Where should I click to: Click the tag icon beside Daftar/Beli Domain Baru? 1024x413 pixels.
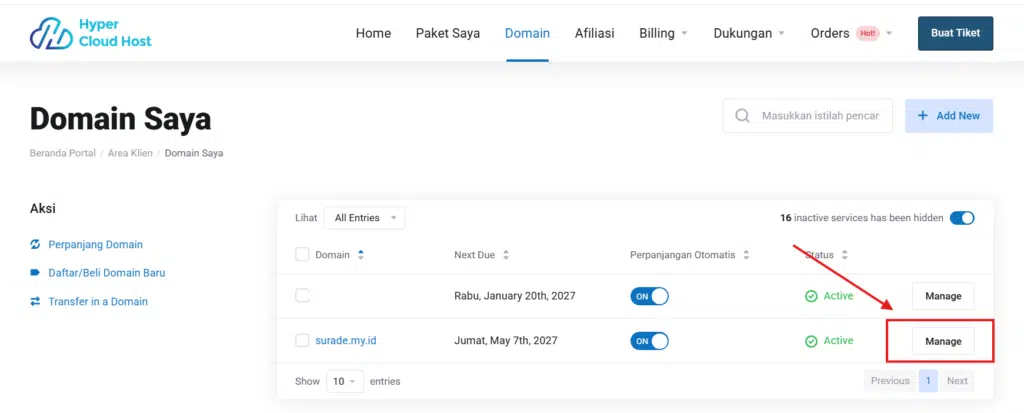tap(35, 273)
